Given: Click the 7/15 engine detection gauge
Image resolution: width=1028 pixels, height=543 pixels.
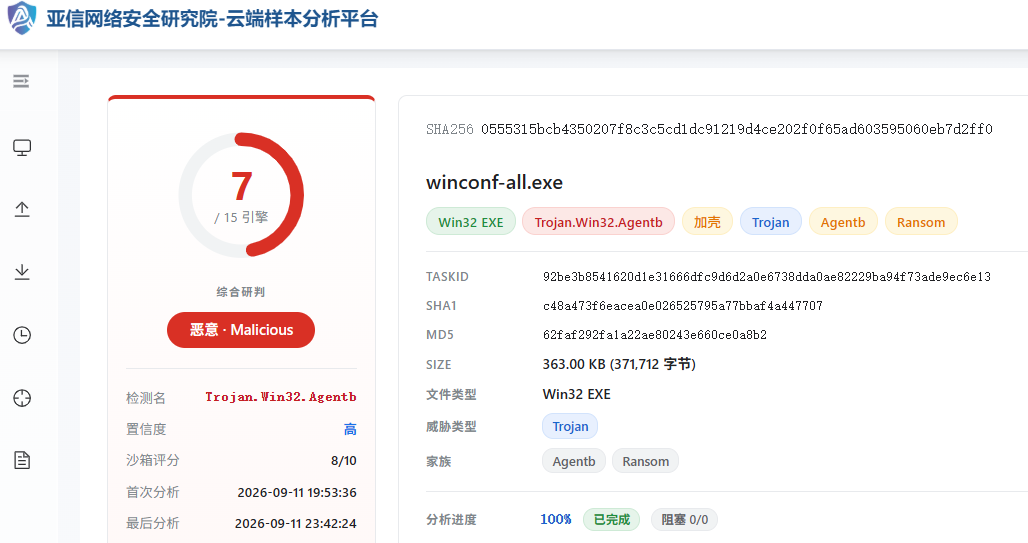Looking at the screenshot, I should [241, 195].
